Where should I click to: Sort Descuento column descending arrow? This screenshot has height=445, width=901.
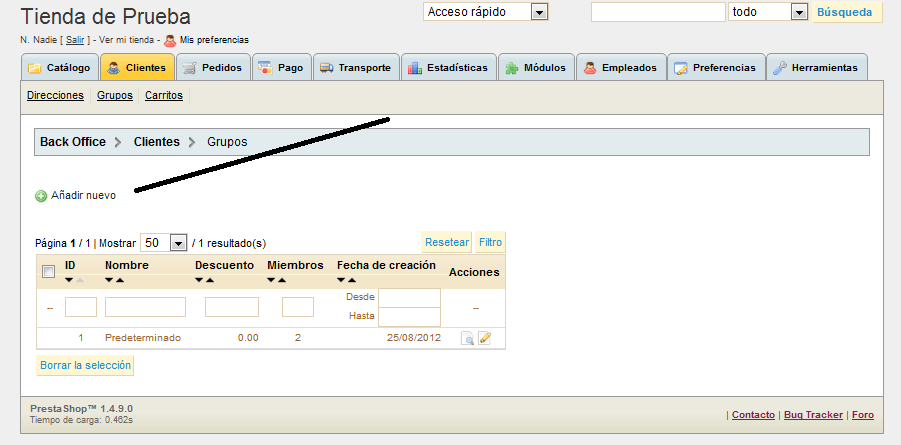tap(199, 281)
